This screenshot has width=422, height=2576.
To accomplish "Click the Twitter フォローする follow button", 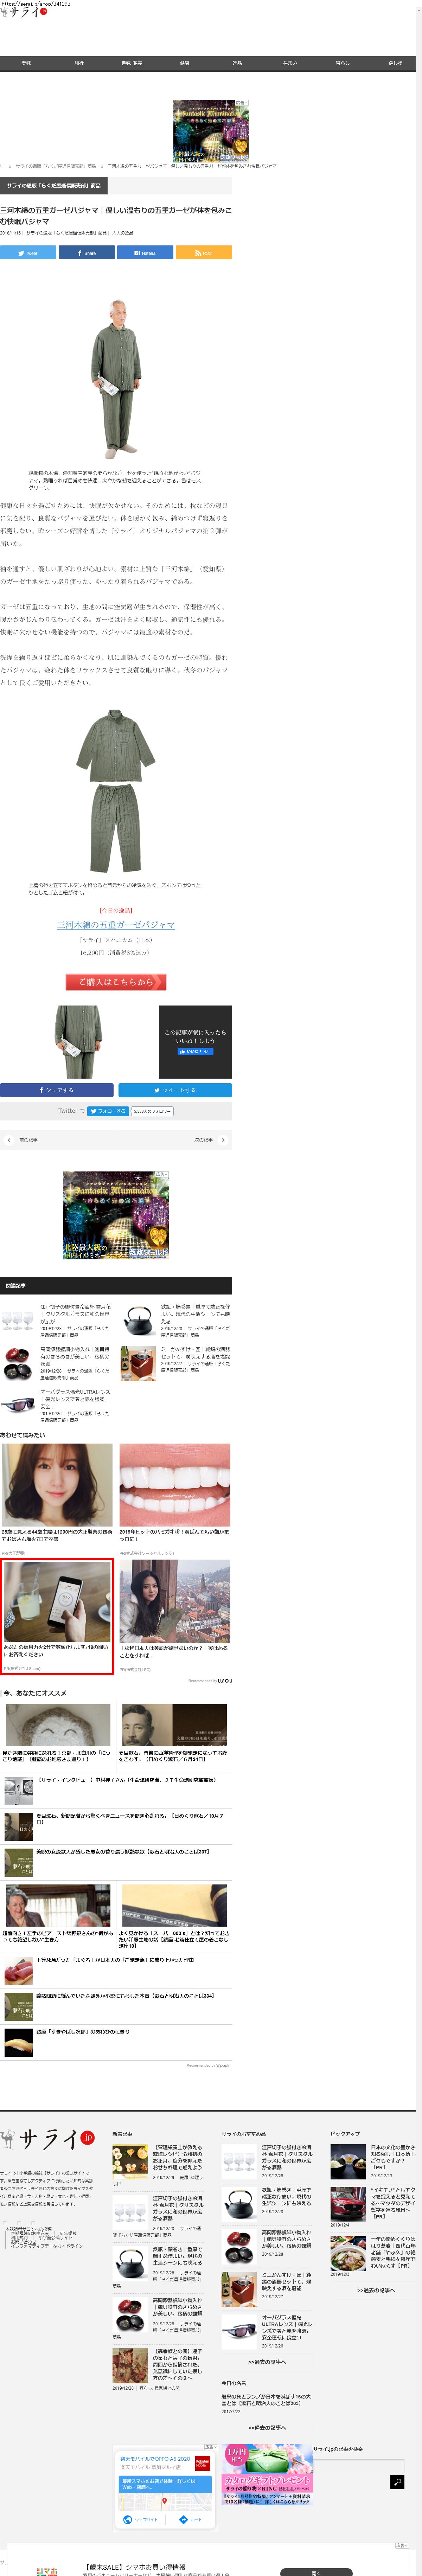I will click(107, 1111).
